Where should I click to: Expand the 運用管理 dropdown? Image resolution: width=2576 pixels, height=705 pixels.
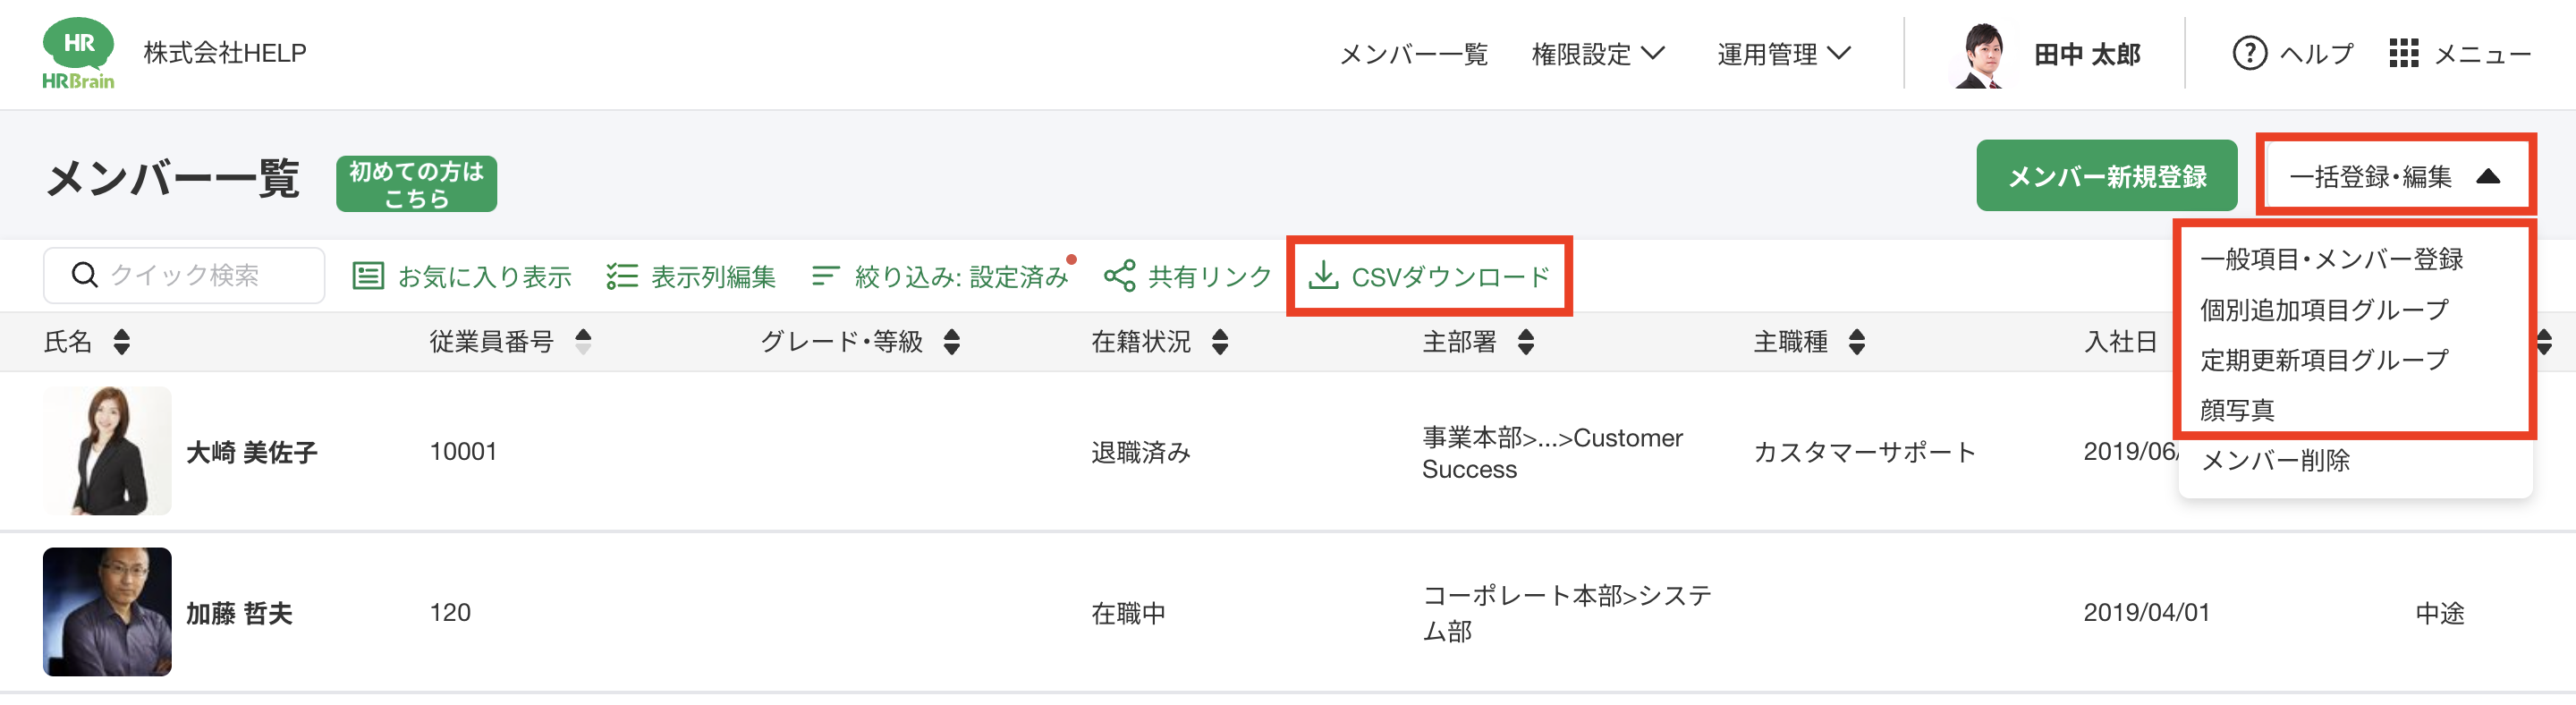tap(1783, 54)
